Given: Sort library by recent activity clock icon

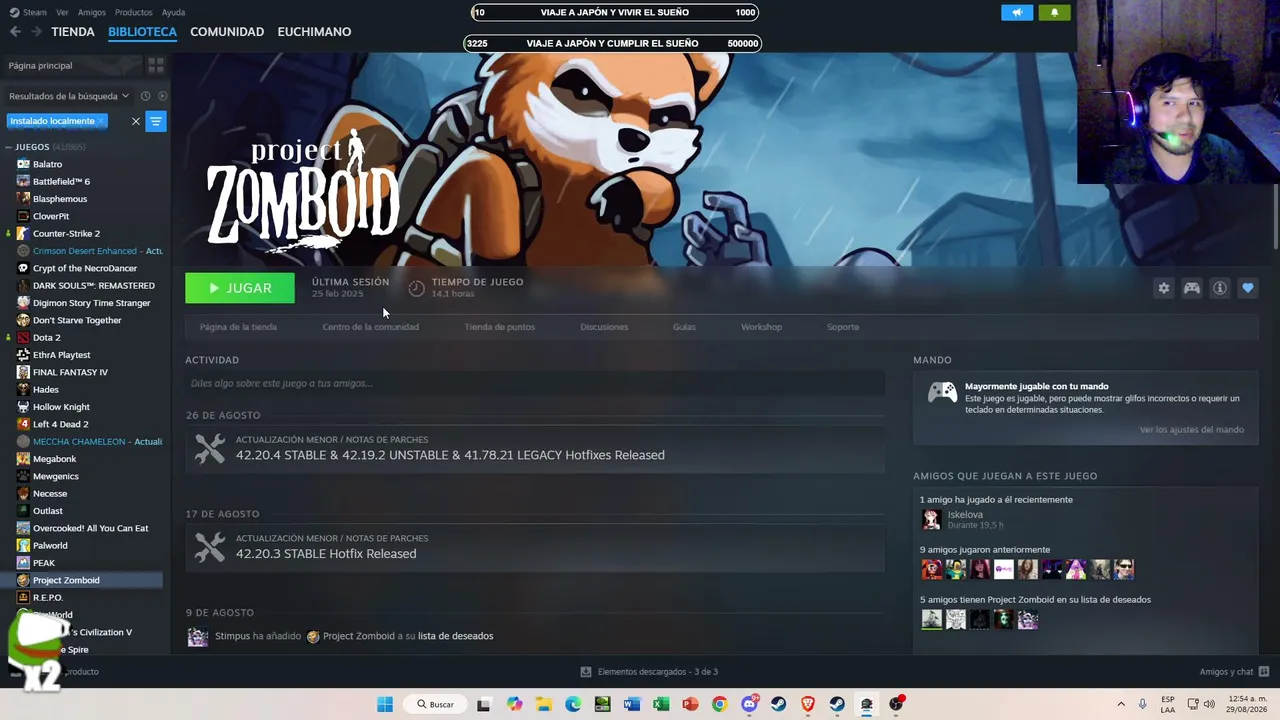Looking at the screenshot, I should click(145, 96).
